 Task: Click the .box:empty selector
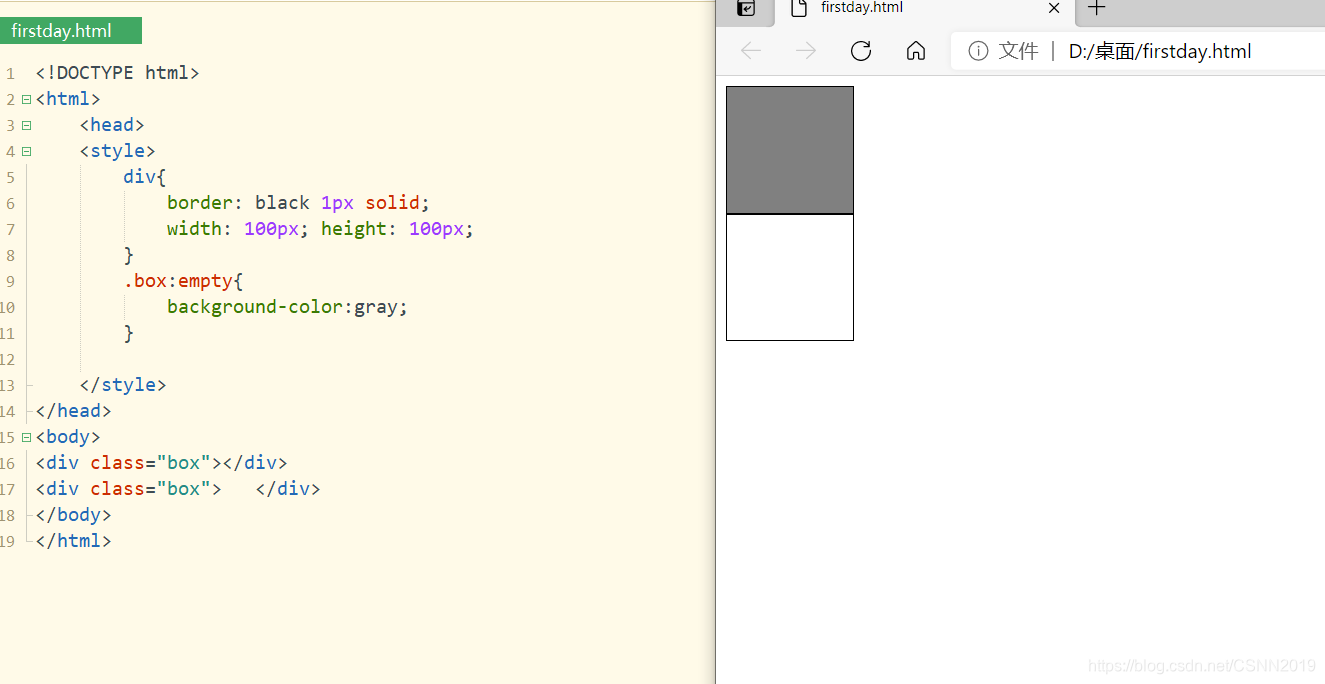[183, 281]
